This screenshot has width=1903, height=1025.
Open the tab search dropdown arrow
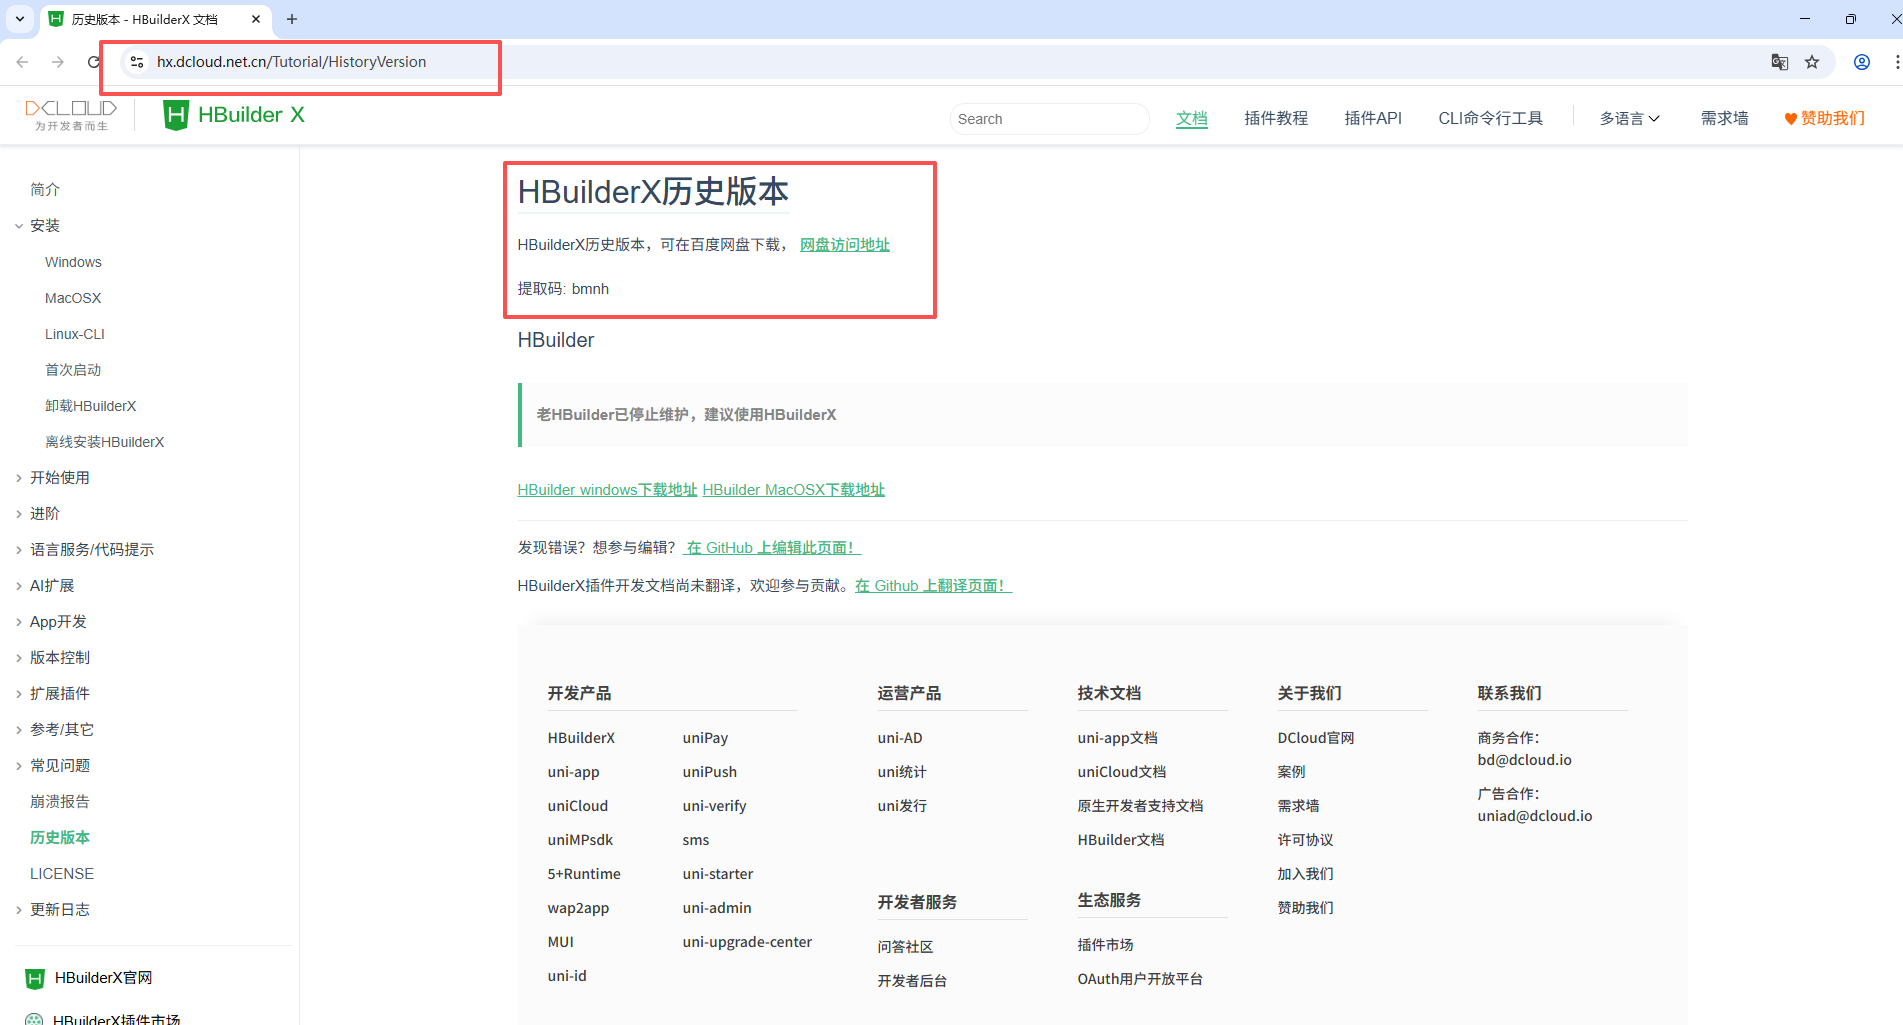(x=19, y=19)
